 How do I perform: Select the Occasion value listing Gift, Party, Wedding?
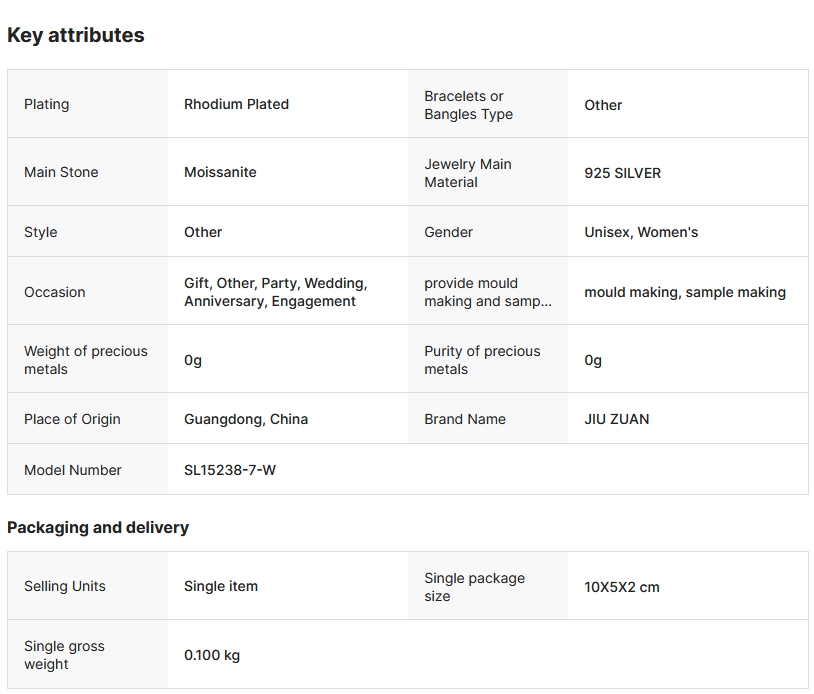click(x=275, y=292)
